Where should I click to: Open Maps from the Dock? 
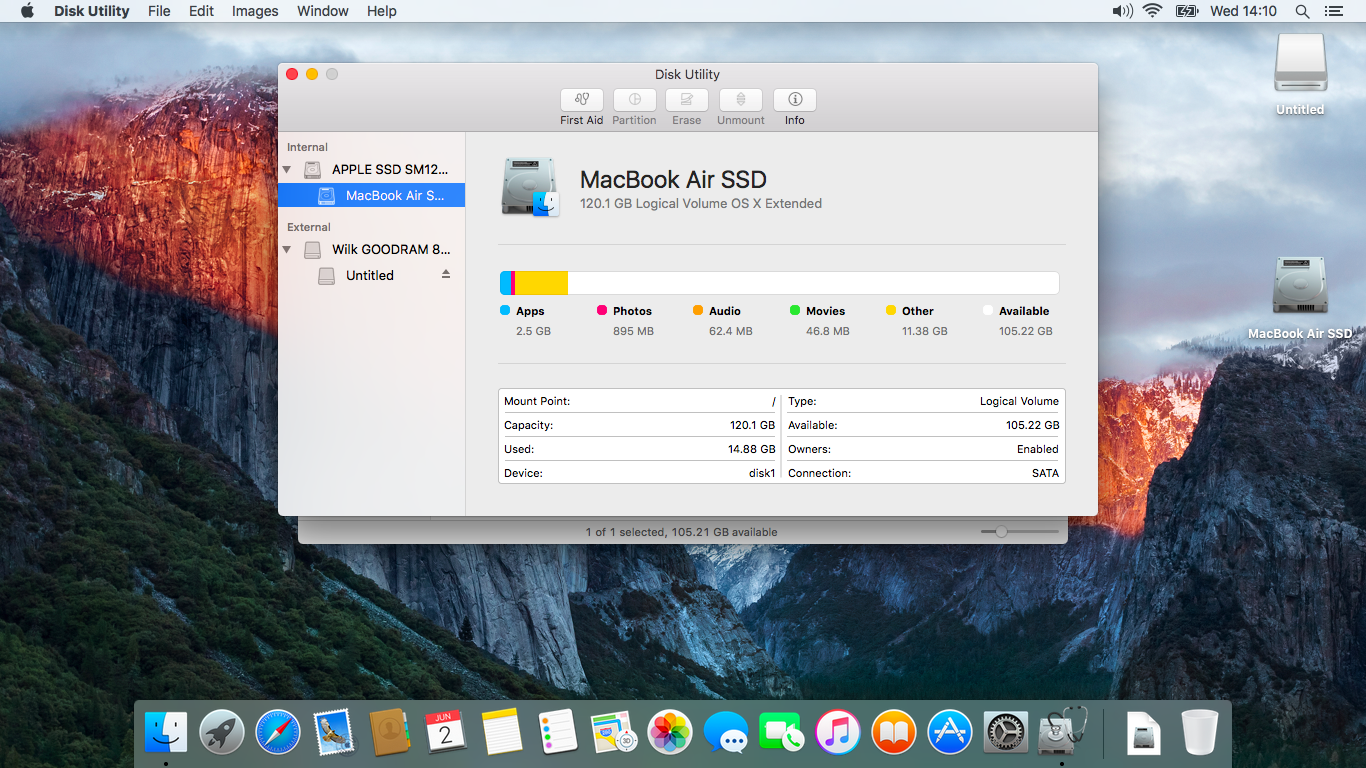[x=614, y=732]
